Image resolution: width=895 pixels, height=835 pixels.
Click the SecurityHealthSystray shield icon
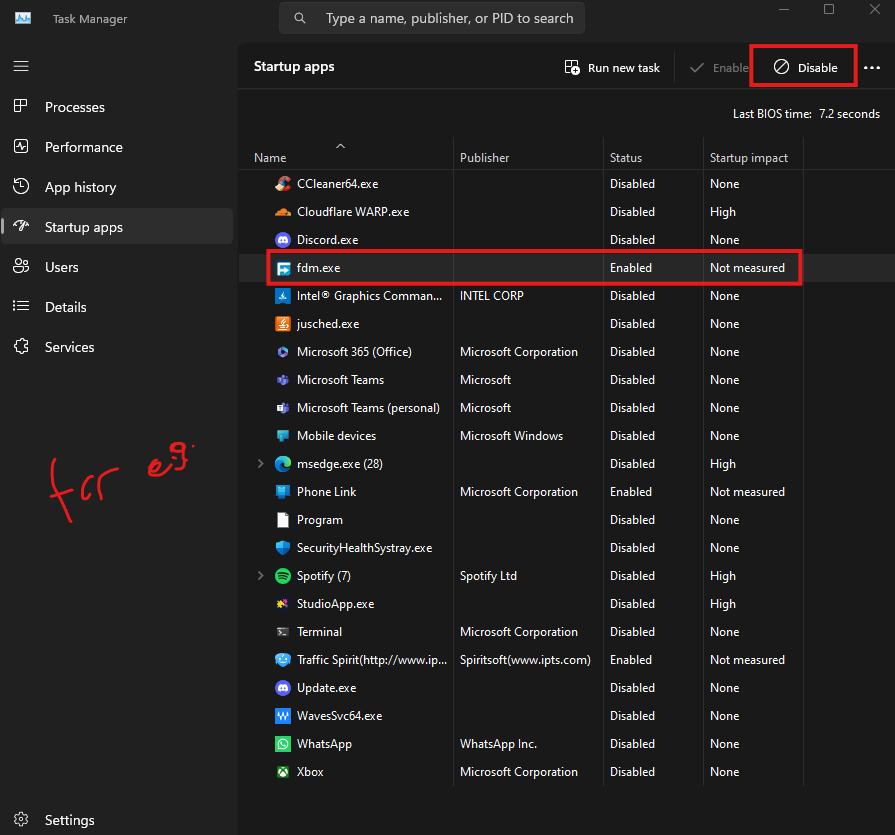(283, 548)
